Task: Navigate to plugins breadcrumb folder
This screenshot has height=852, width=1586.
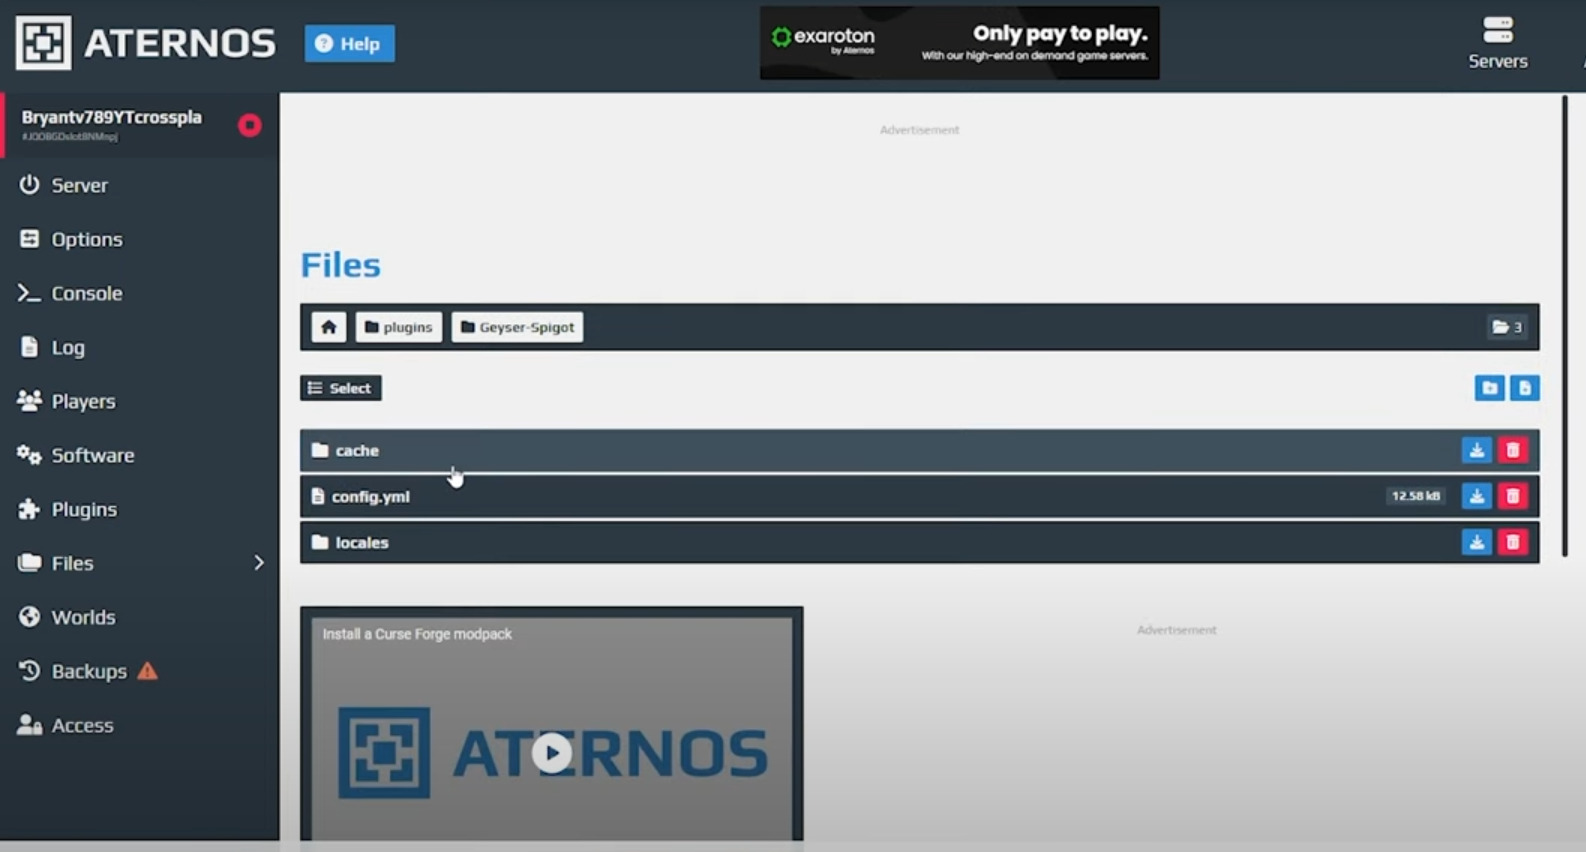Action: [398, 327]
